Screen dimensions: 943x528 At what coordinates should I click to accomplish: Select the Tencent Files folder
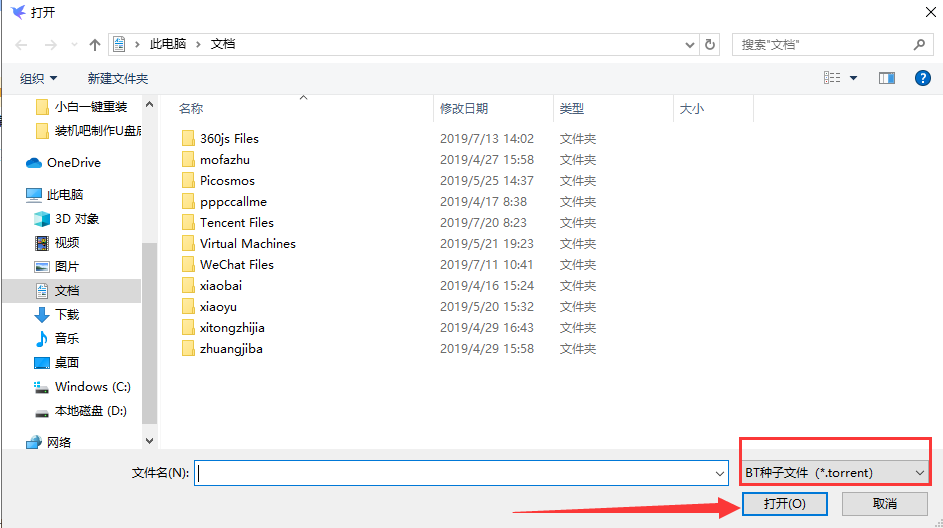[236, 223]
